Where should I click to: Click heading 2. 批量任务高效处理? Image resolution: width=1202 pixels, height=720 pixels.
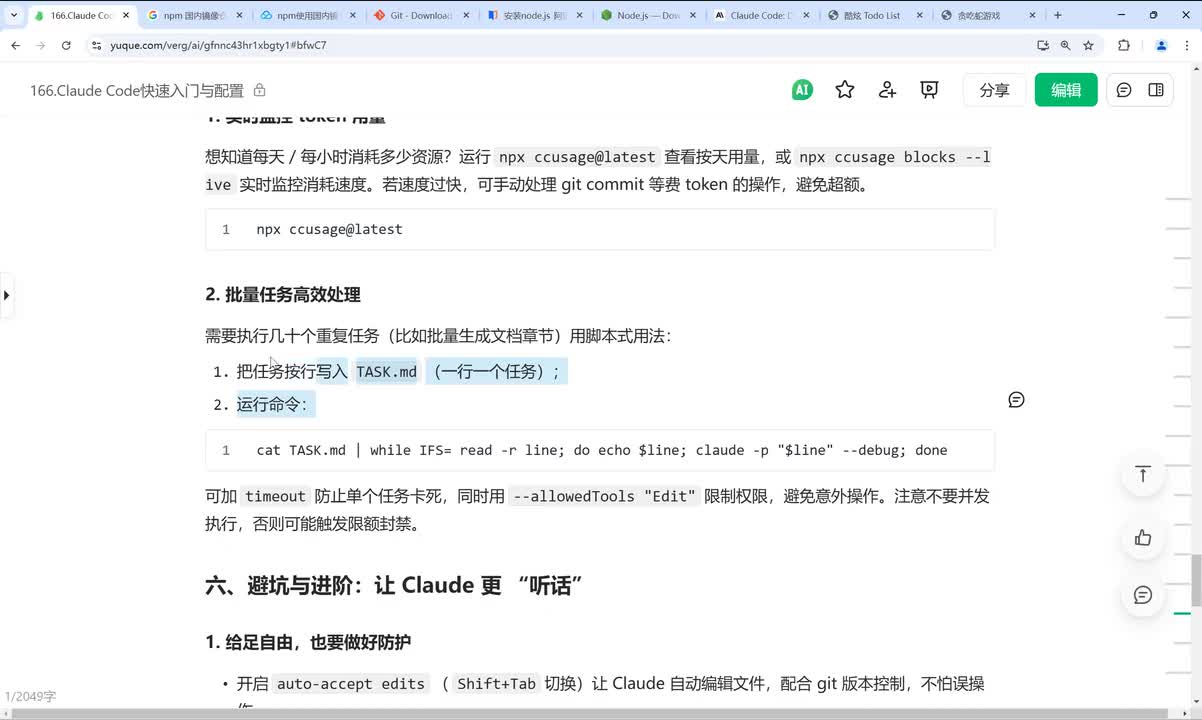(283, 294)
